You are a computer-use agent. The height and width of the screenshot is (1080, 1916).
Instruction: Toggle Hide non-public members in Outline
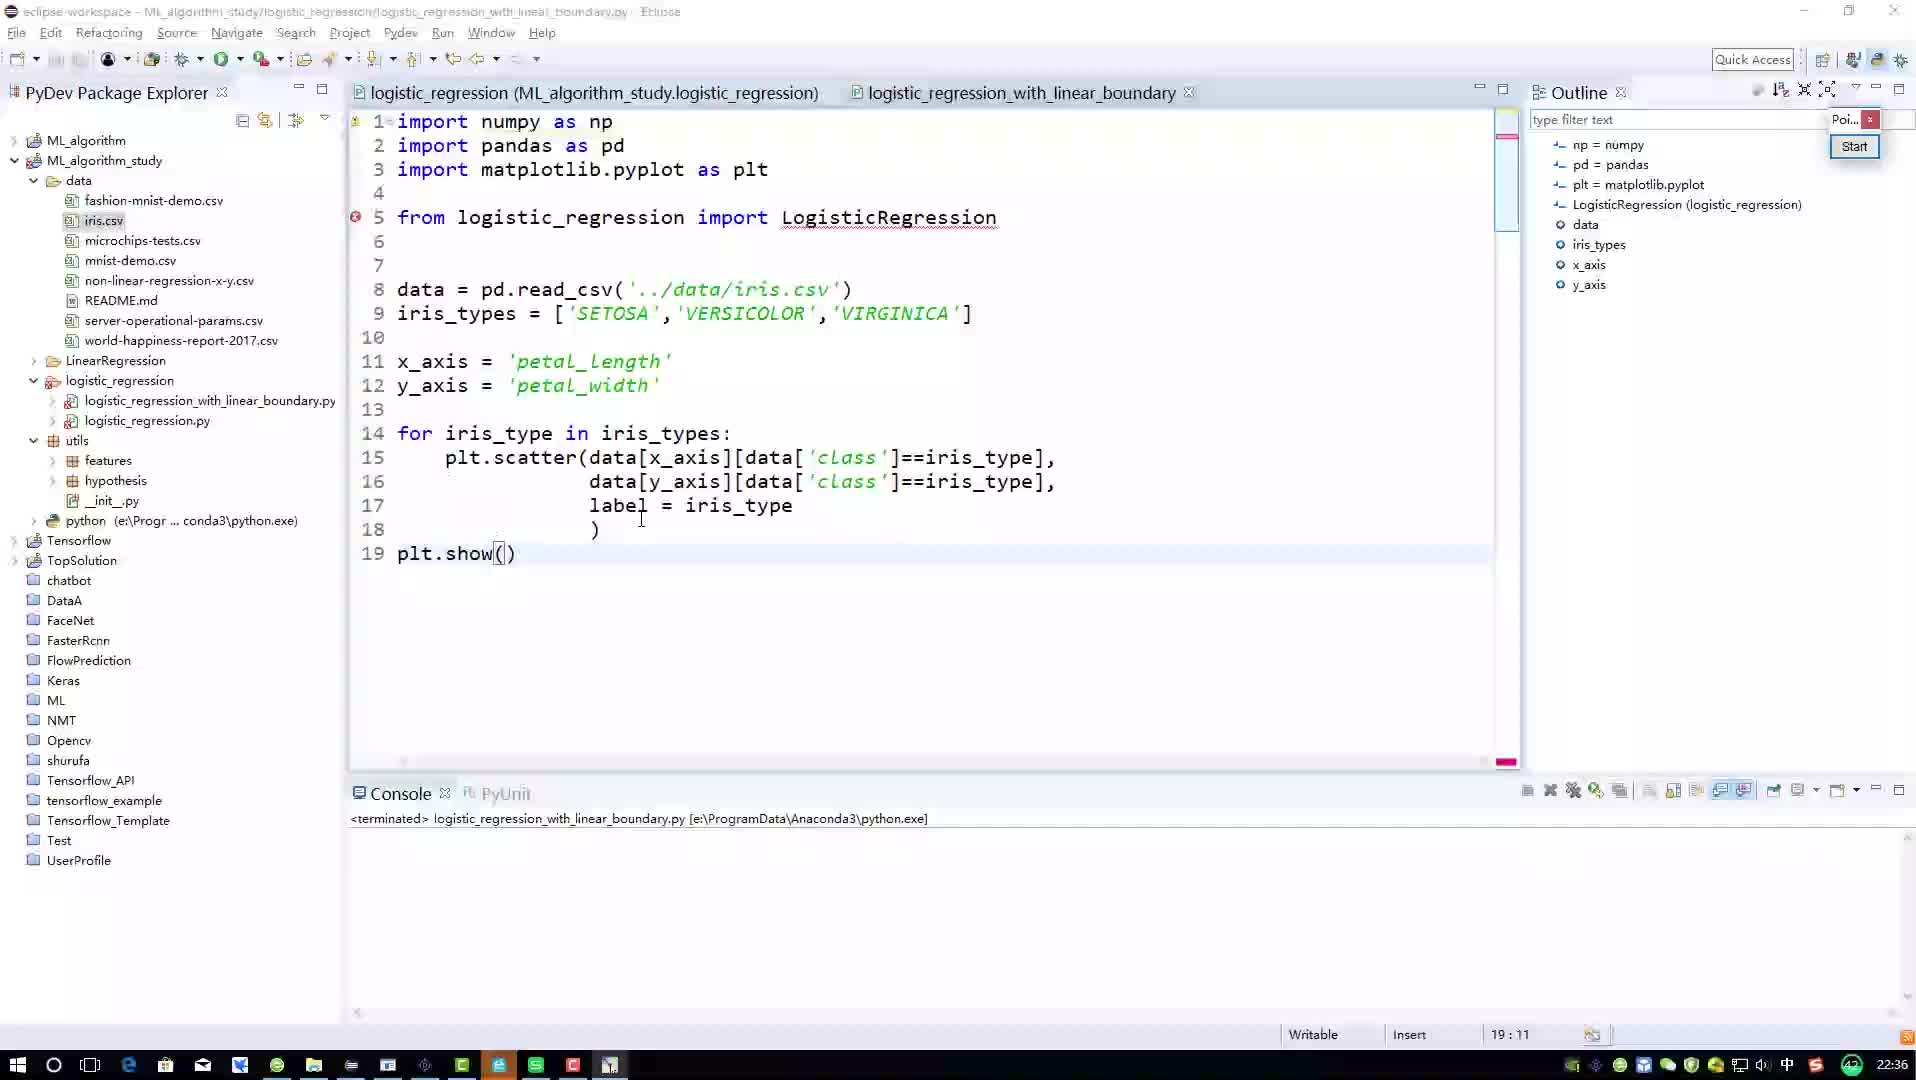1757,90
